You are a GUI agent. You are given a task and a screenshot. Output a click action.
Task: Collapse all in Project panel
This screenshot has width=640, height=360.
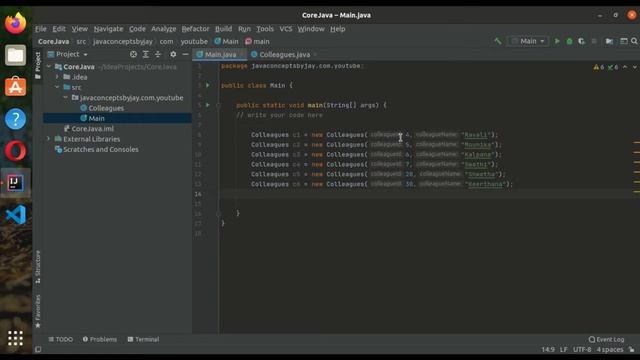(158, 54)
